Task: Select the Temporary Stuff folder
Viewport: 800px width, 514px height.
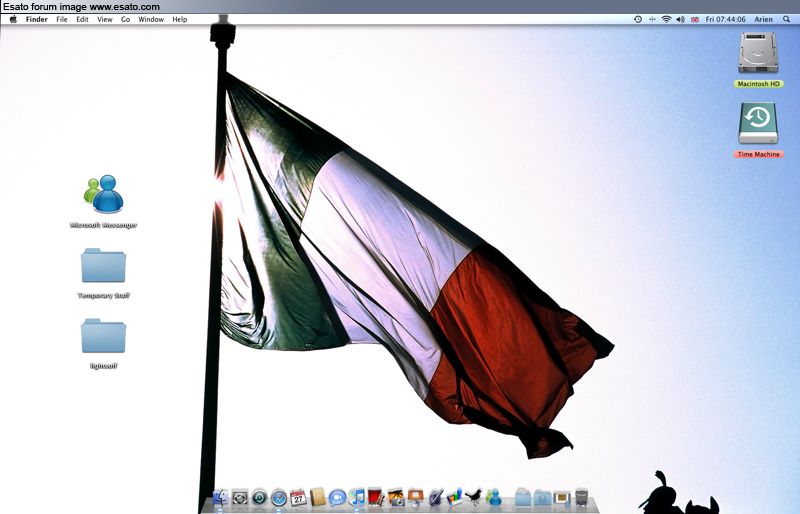Action: click(x=104, y=267)
